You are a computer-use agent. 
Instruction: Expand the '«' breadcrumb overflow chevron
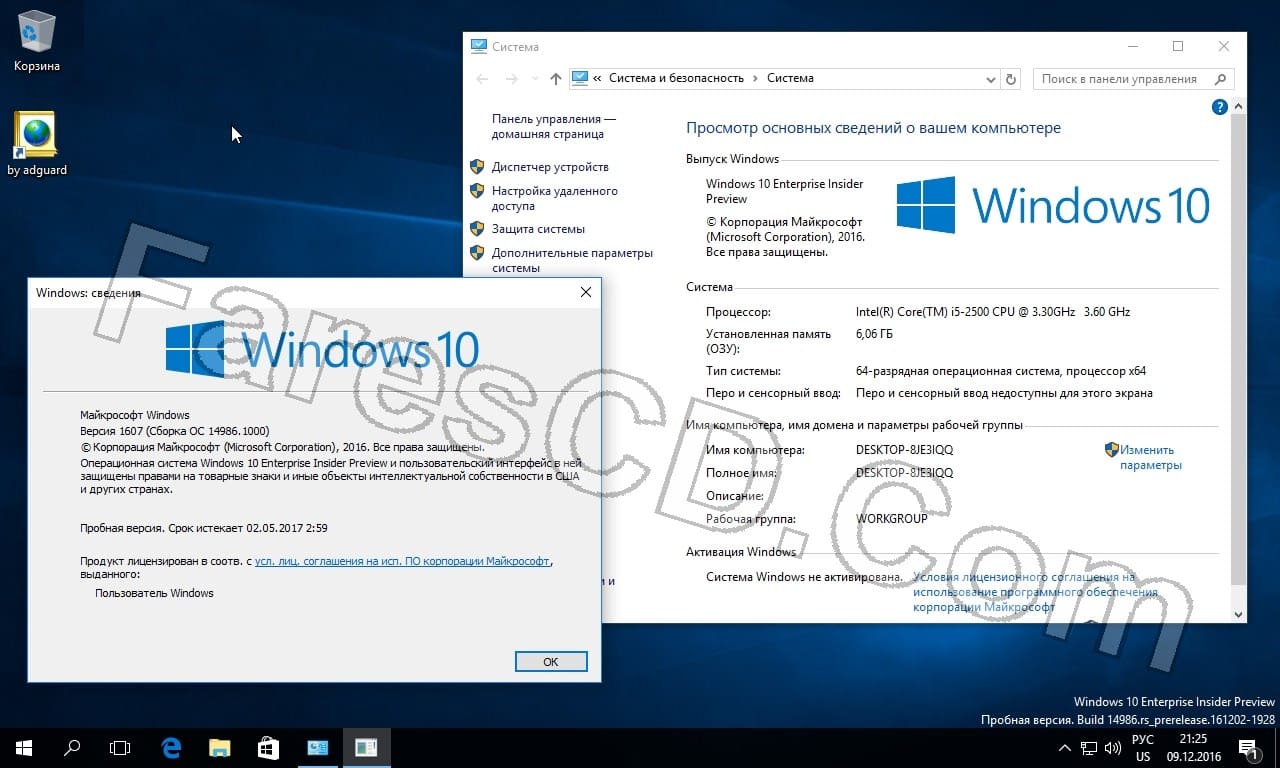click(x=597, y=78)
